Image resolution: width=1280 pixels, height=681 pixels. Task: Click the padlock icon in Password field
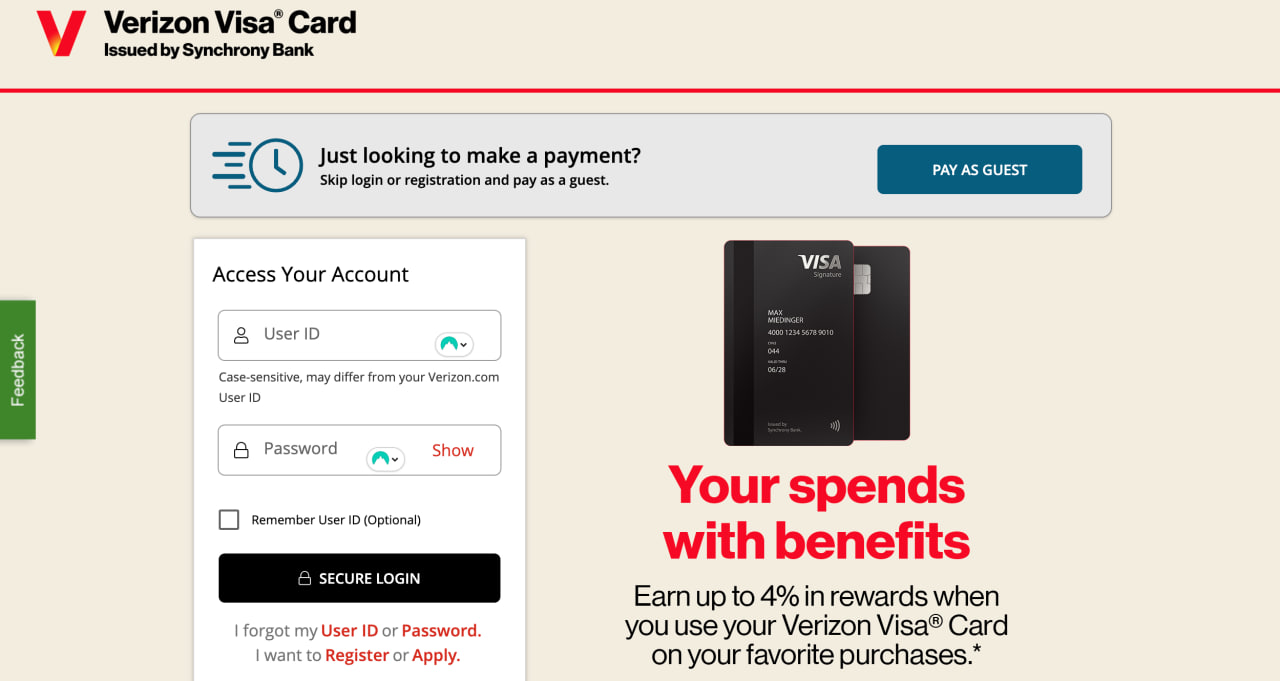pyautogui.click(x=241, y=450)
